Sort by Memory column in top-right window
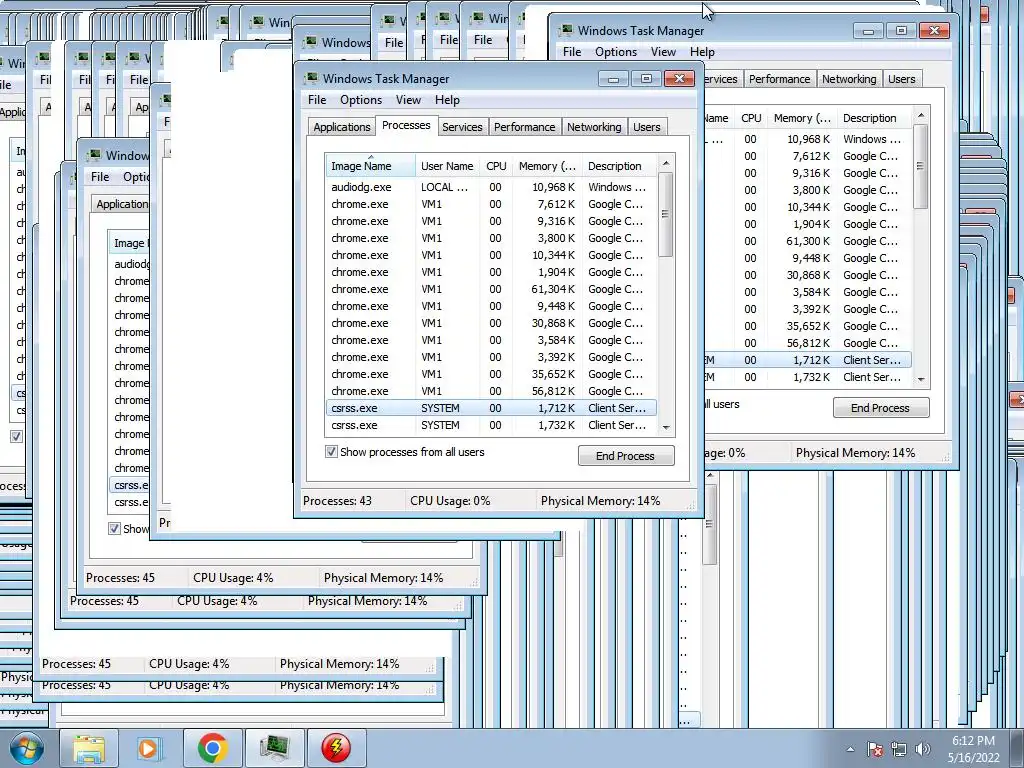This screenshot has height=768, width=1024. pyautogui.click(x=802, y=118)
